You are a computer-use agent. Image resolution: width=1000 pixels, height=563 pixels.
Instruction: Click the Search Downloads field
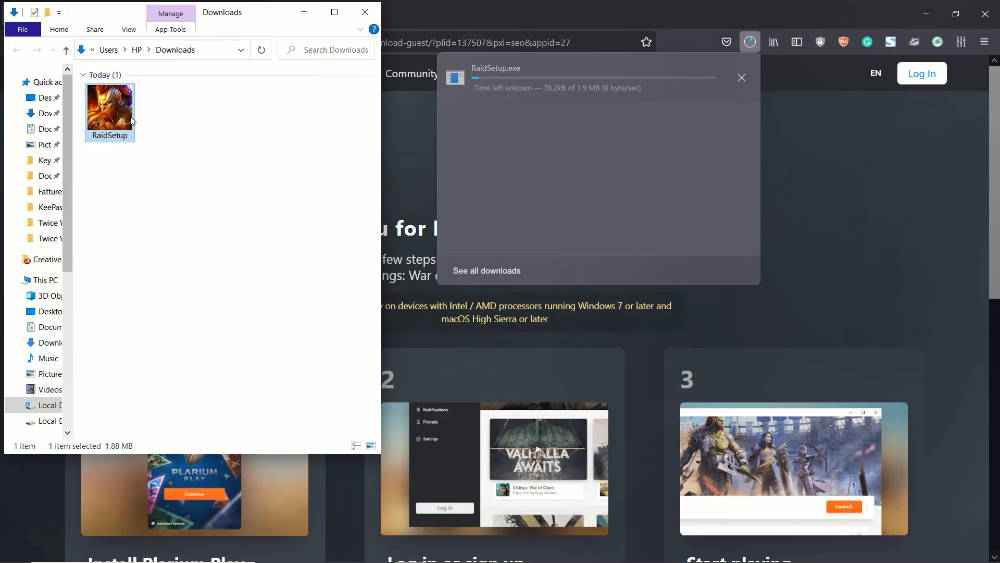coord(328,50)
